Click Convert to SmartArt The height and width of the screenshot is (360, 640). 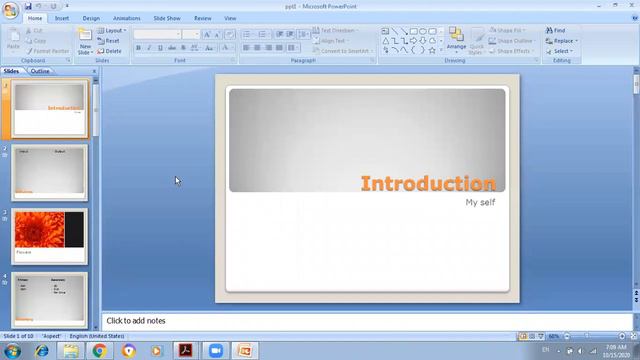(343, 51)
